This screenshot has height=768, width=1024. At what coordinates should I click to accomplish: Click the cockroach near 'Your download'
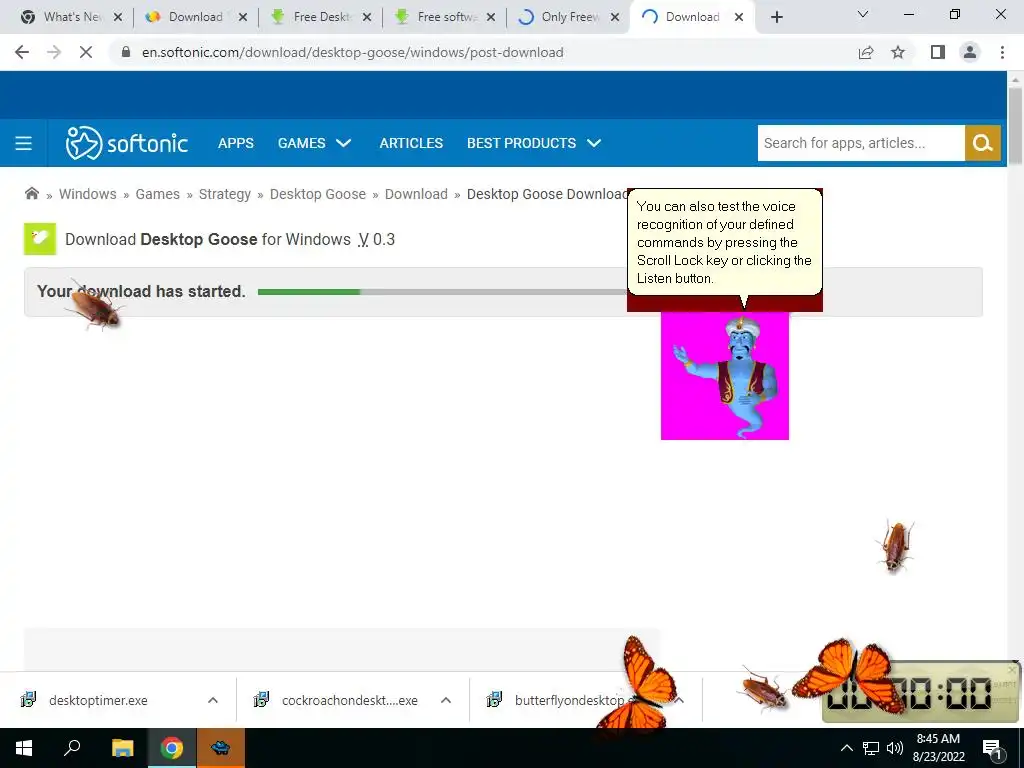click(x=95, y=307)
